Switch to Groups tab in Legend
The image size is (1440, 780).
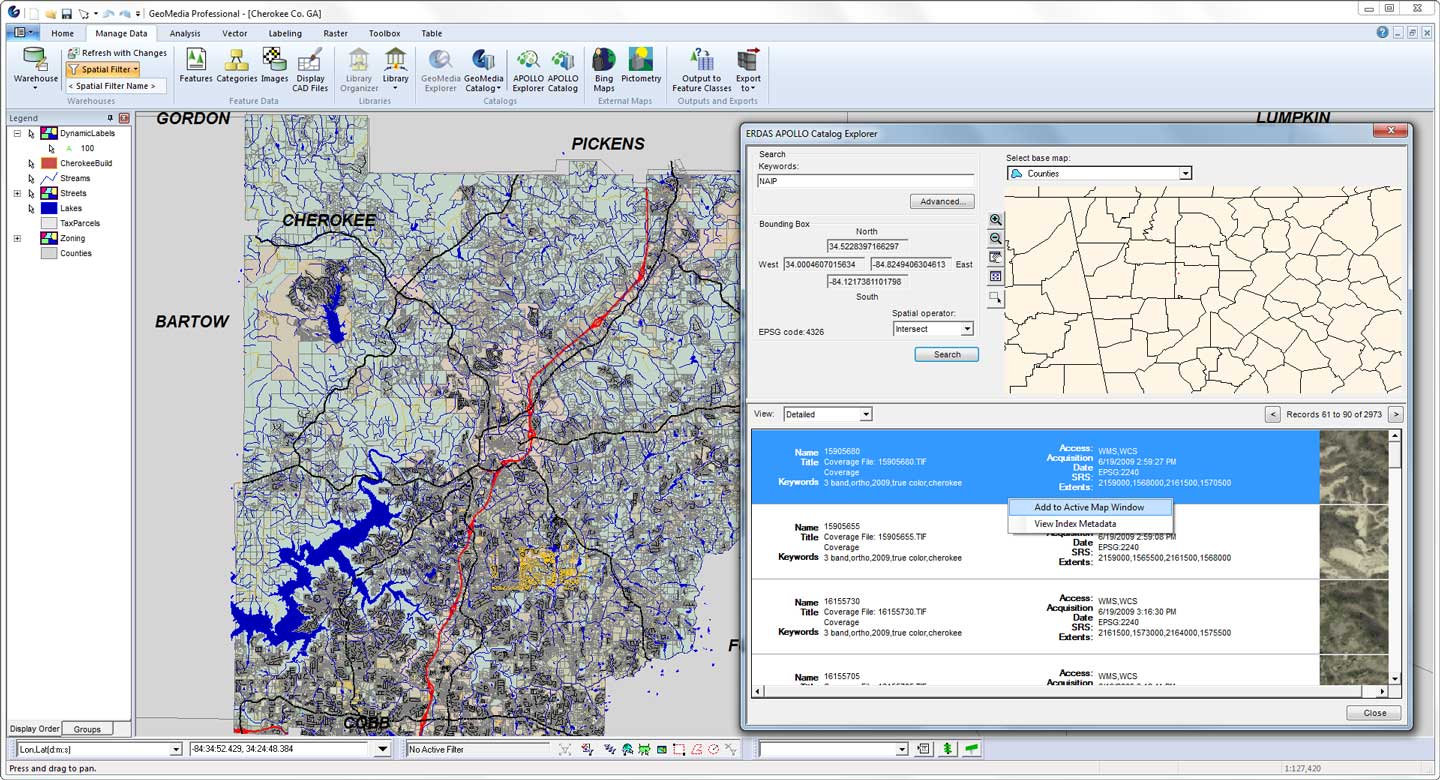87,729
